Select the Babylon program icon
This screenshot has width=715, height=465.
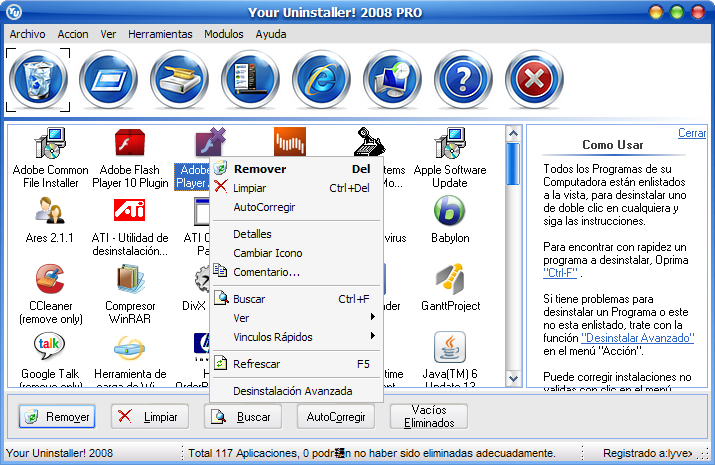click(448, 211)
